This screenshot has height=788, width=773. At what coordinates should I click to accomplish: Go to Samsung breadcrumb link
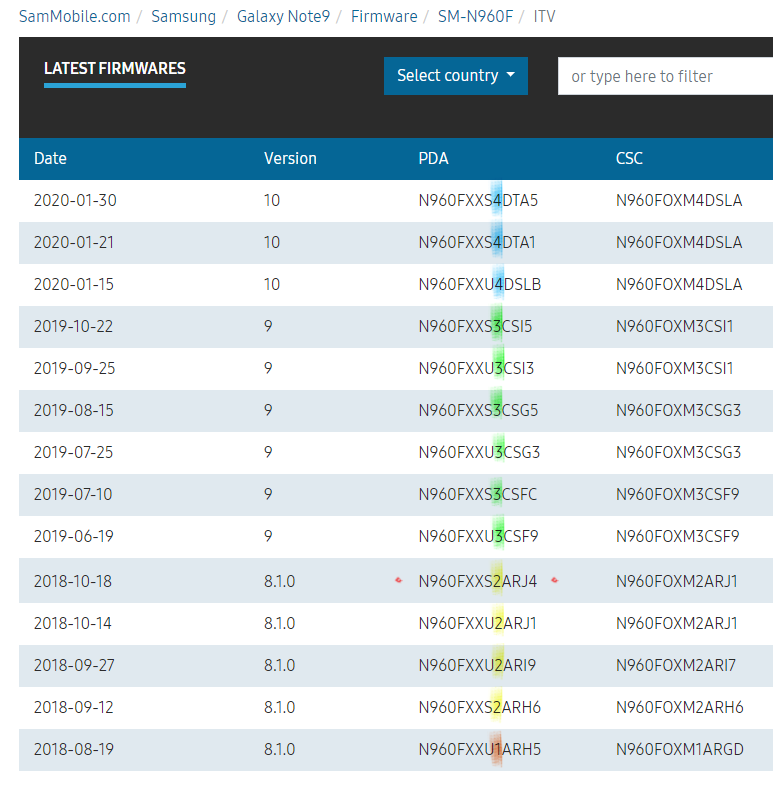point(183,17)
